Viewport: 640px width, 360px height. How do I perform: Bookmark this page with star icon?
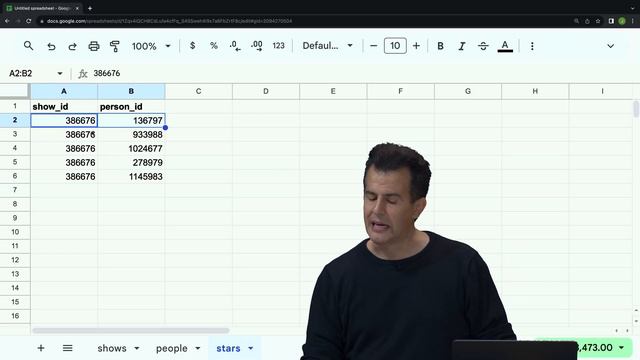pyautogui.click(x=598, y=21)
